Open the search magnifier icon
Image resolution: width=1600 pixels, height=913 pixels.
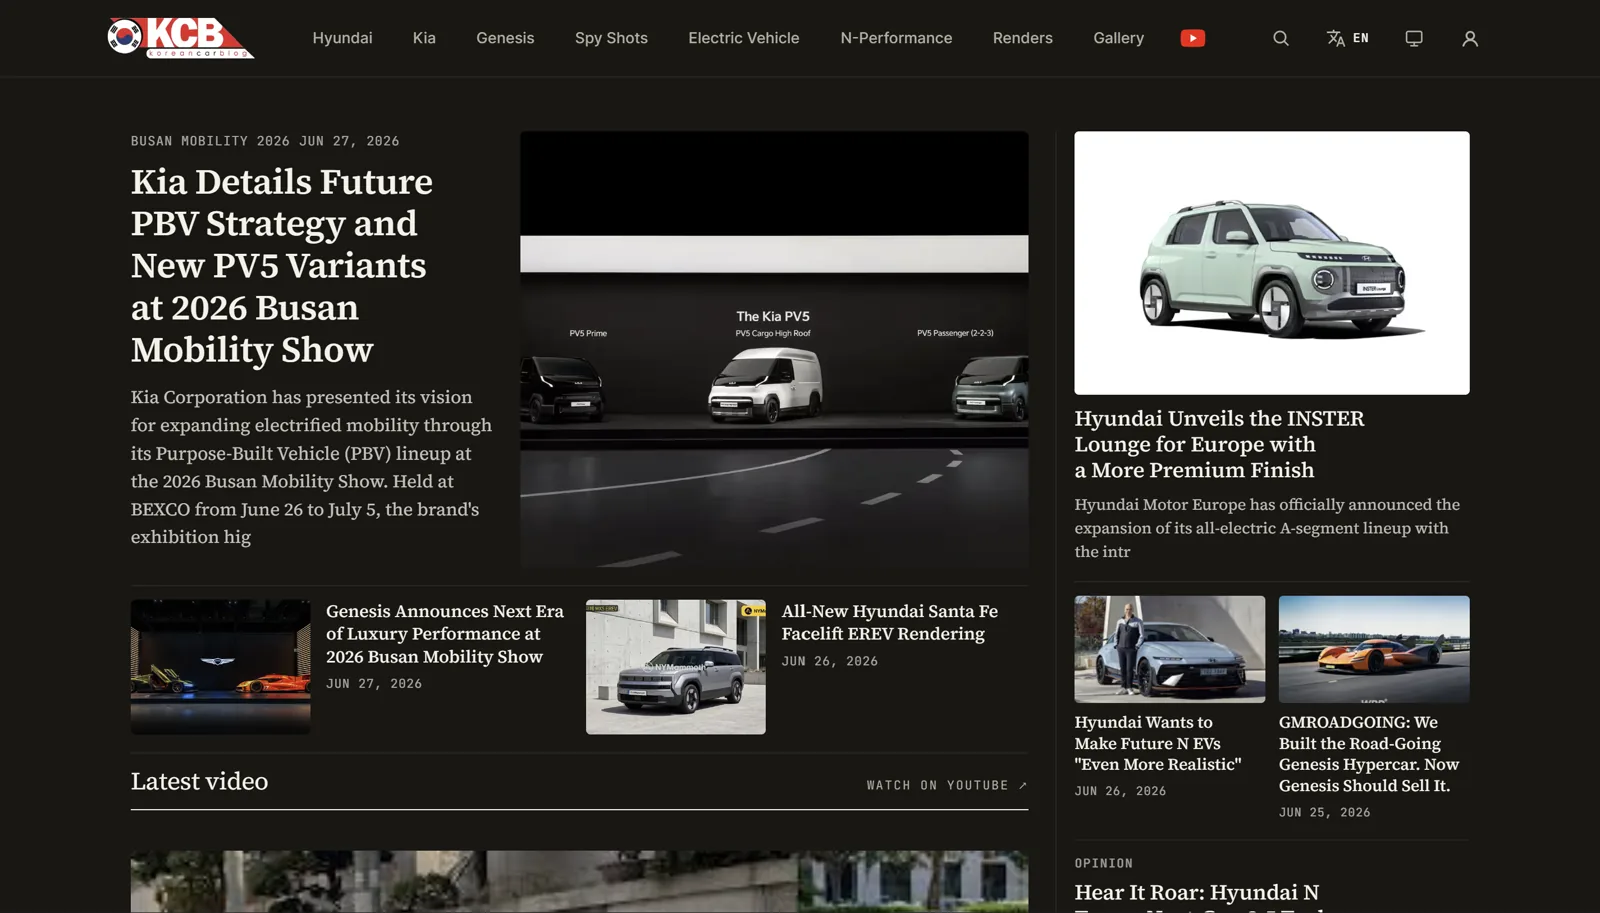(x=1280, y=38)
